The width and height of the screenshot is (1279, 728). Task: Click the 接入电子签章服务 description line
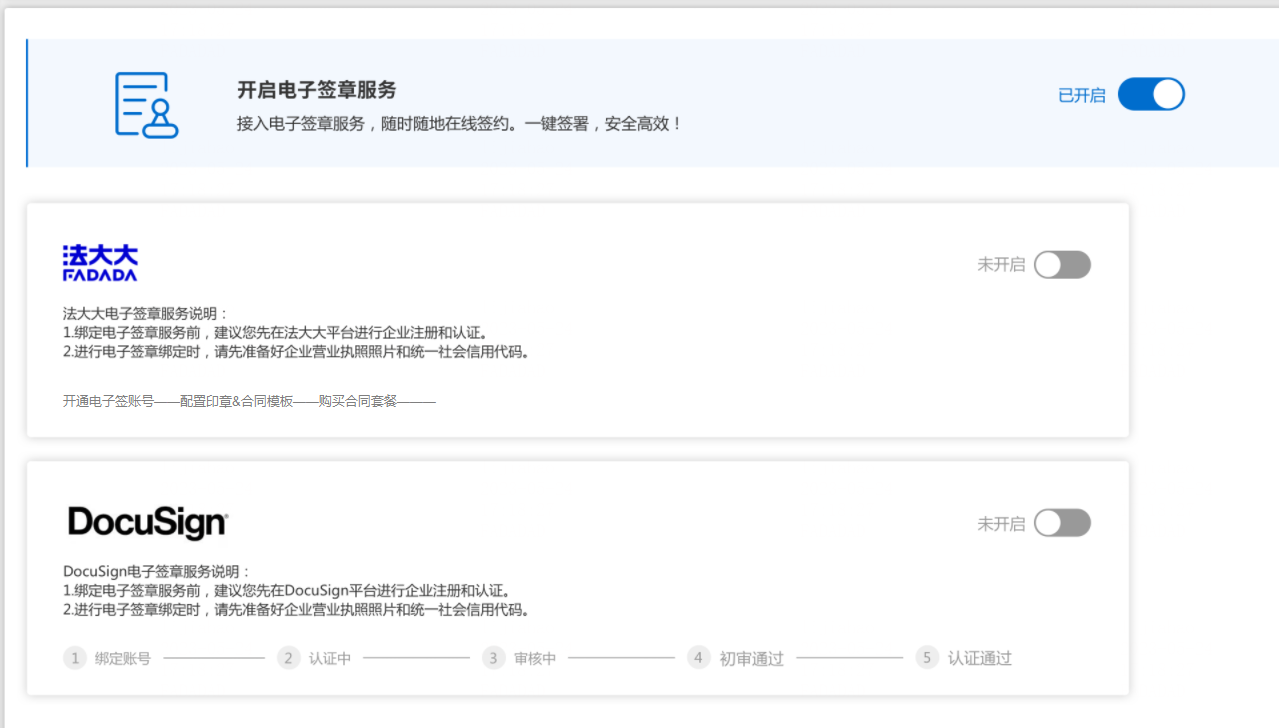[459, 124]
